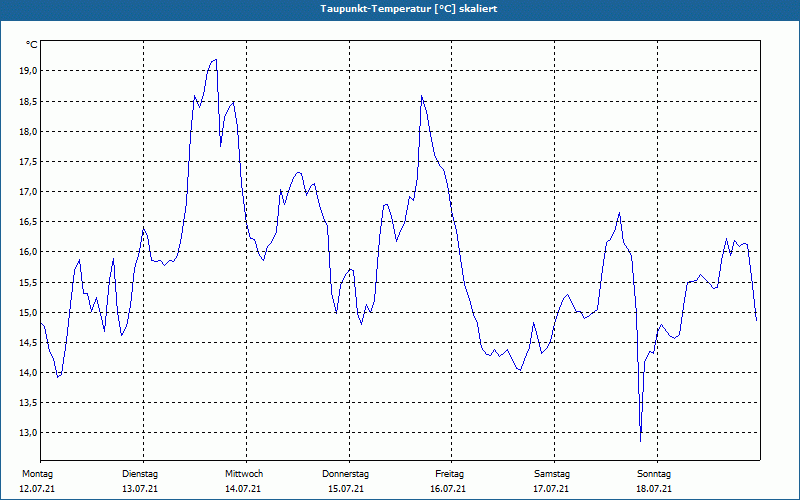The height and width of the screenshot is (500, 800).
Task: Click the °C unit label
Action: [x=32, y=45]
